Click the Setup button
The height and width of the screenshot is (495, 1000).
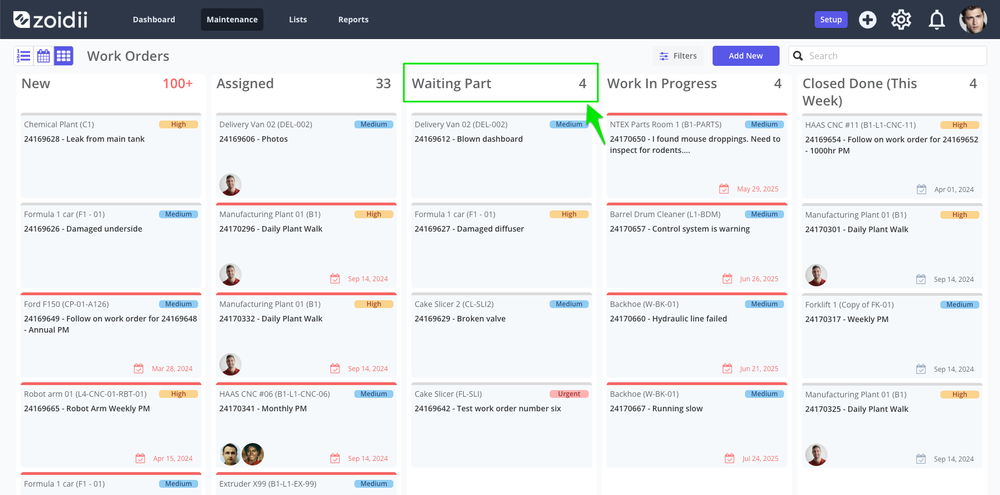831,20
